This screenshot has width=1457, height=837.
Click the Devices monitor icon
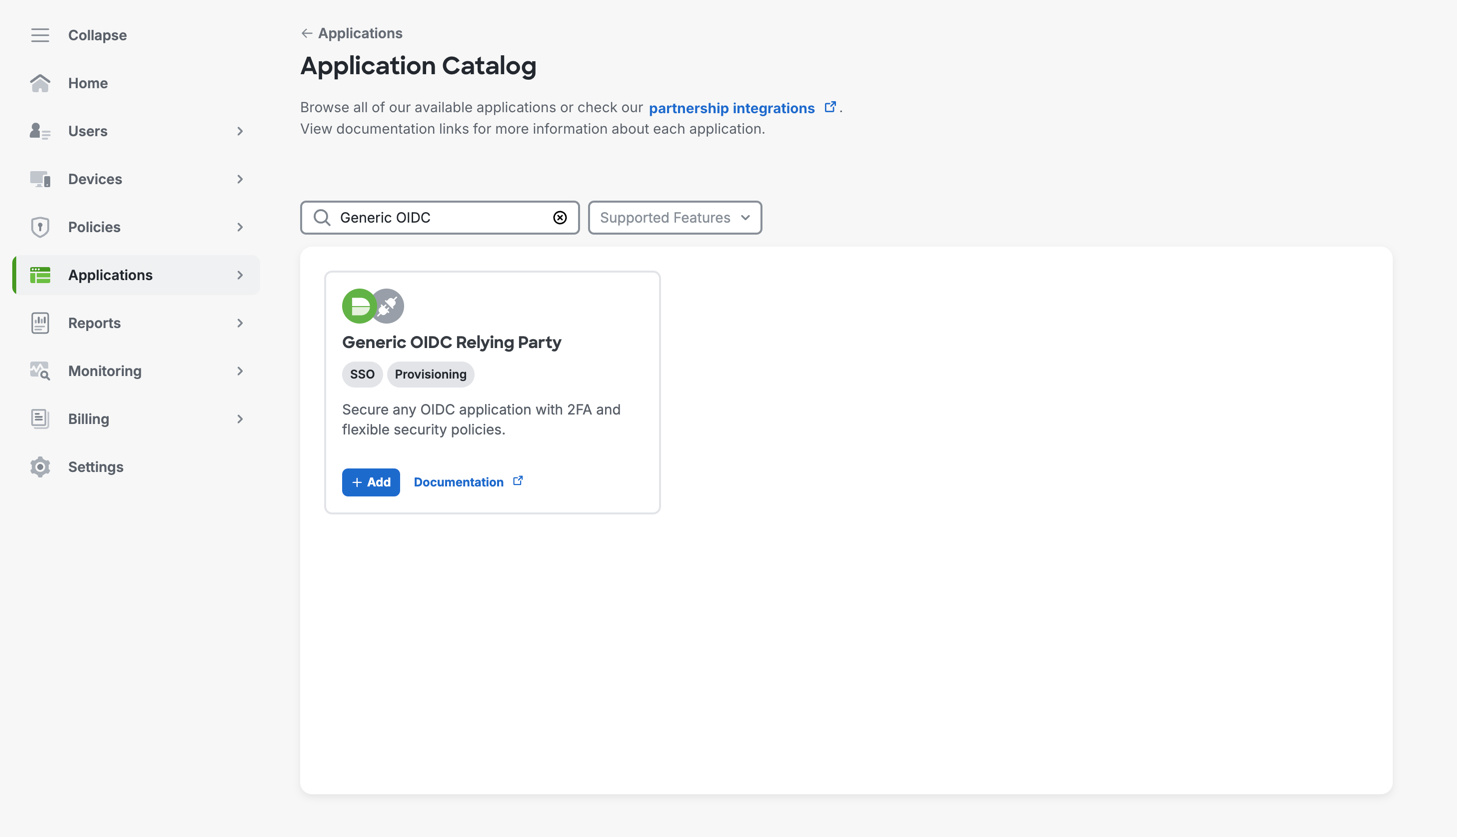tap(40, 179)
